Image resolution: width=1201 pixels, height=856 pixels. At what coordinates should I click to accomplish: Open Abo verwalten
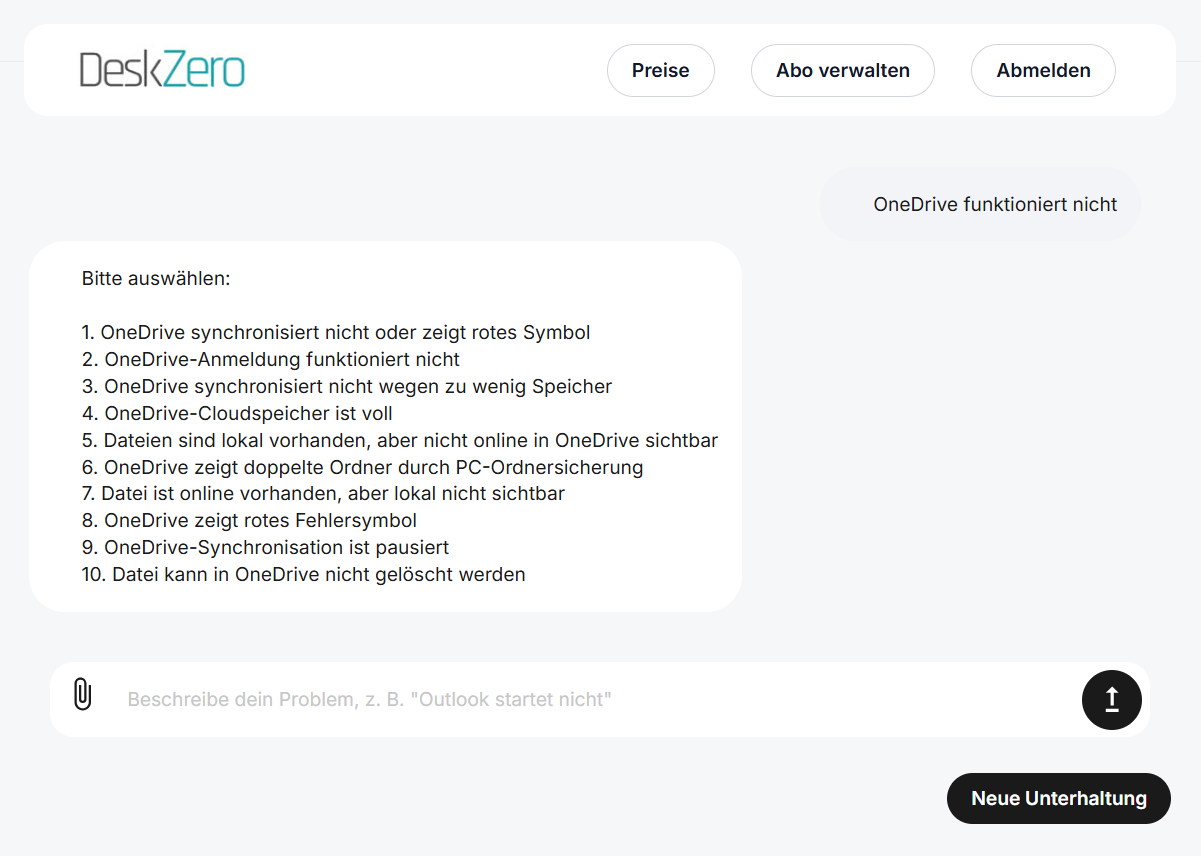click(x=842, y=70)
